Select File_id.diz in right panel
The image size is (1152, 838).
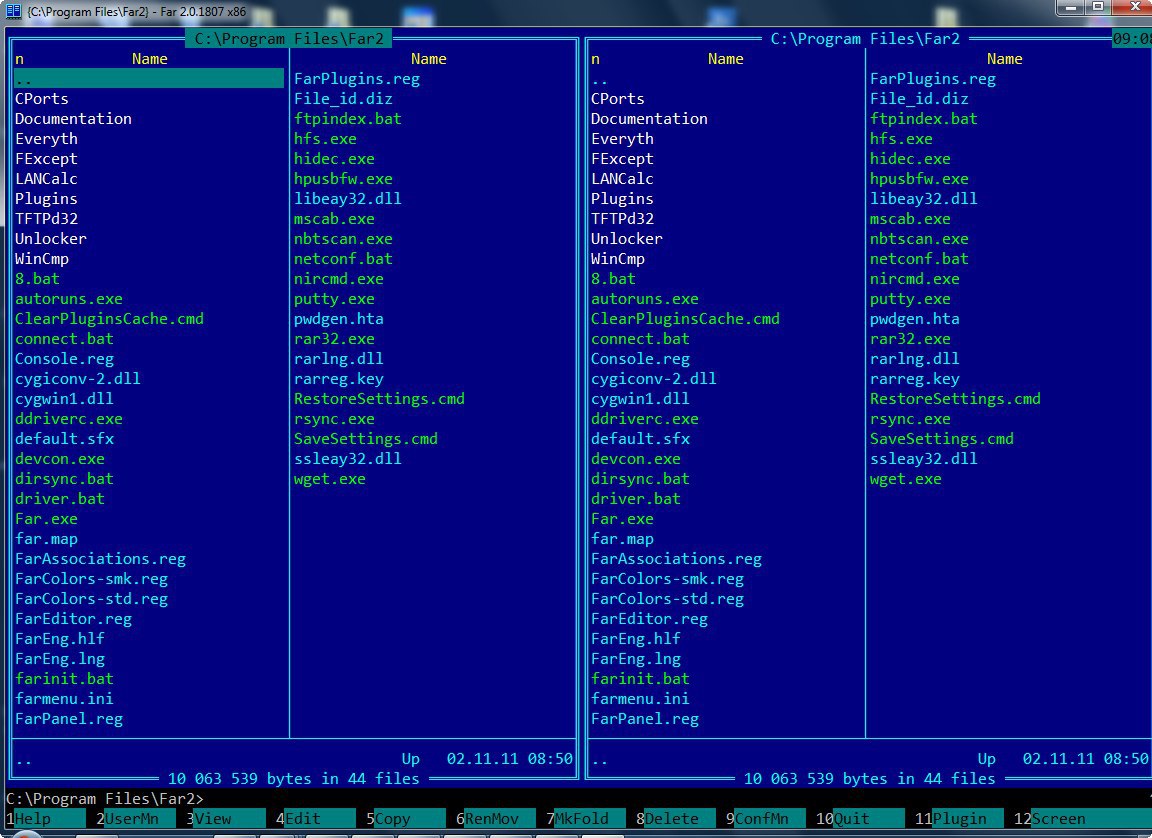pyautogui.click(x=919, y=98)
